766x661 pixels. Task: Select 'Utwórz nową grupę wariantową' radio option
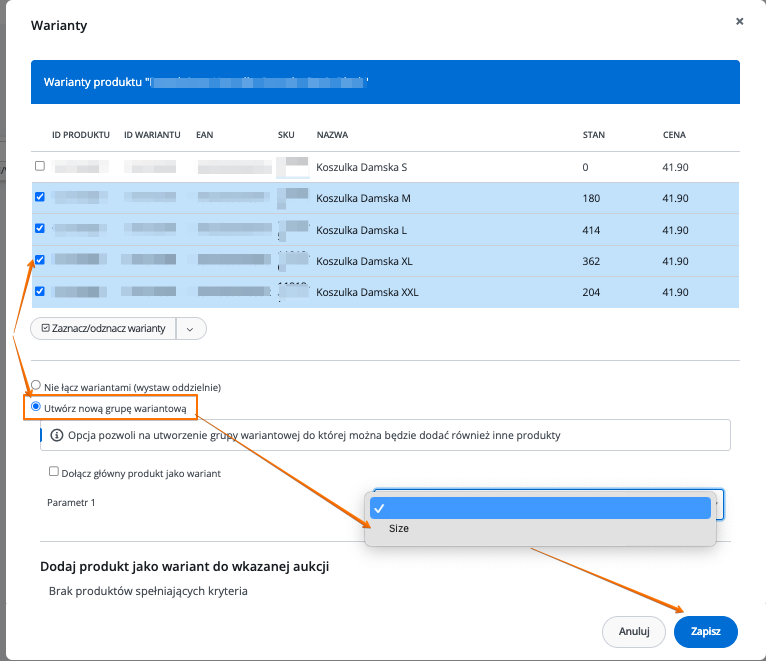(x=37, y=407)
